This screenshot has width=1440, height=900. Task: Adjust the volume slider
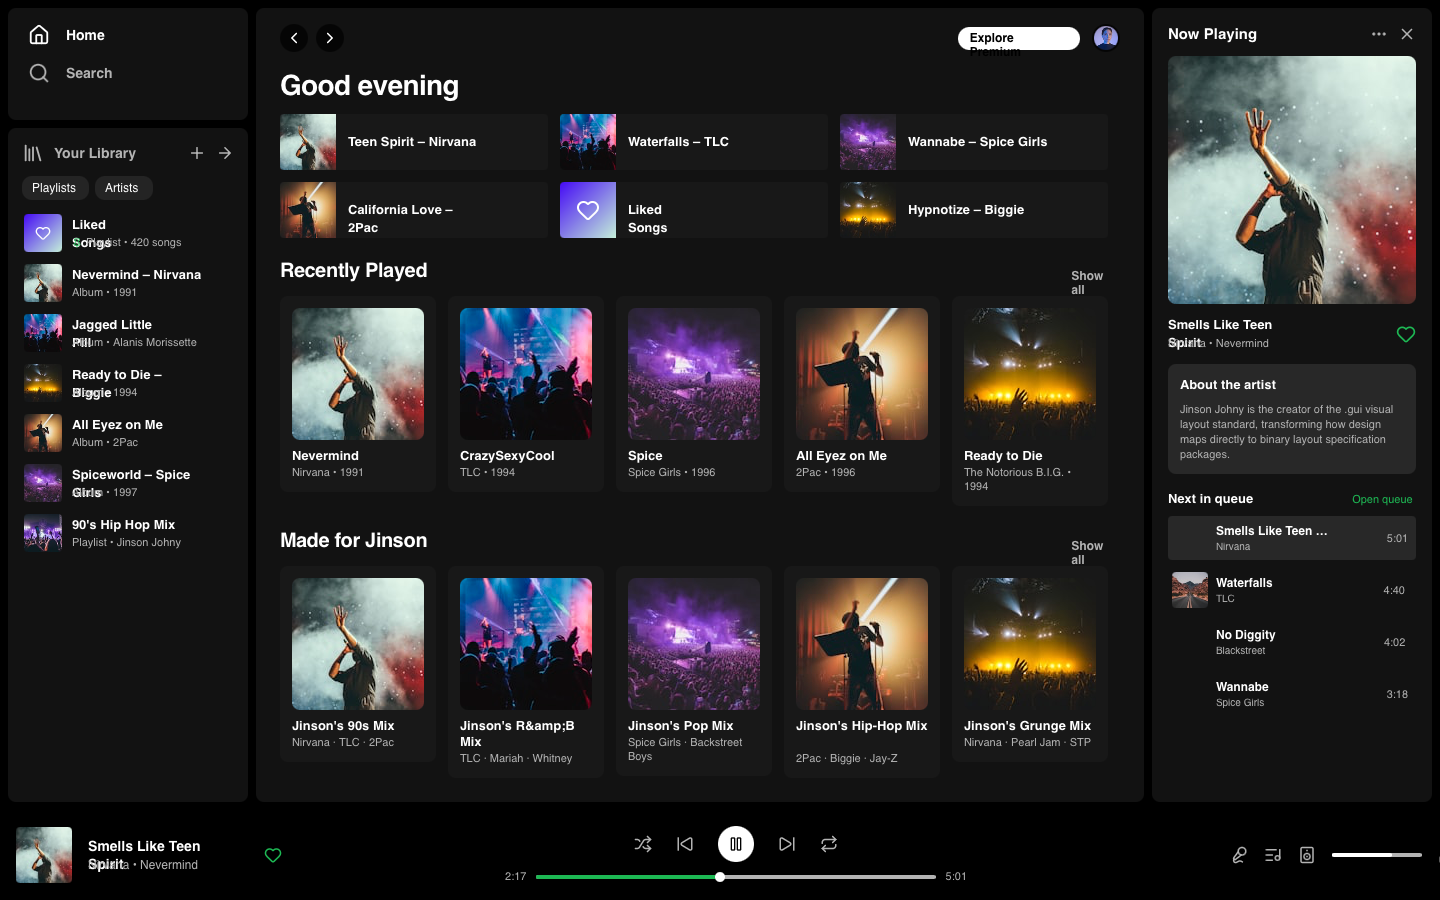[1377, 855]
